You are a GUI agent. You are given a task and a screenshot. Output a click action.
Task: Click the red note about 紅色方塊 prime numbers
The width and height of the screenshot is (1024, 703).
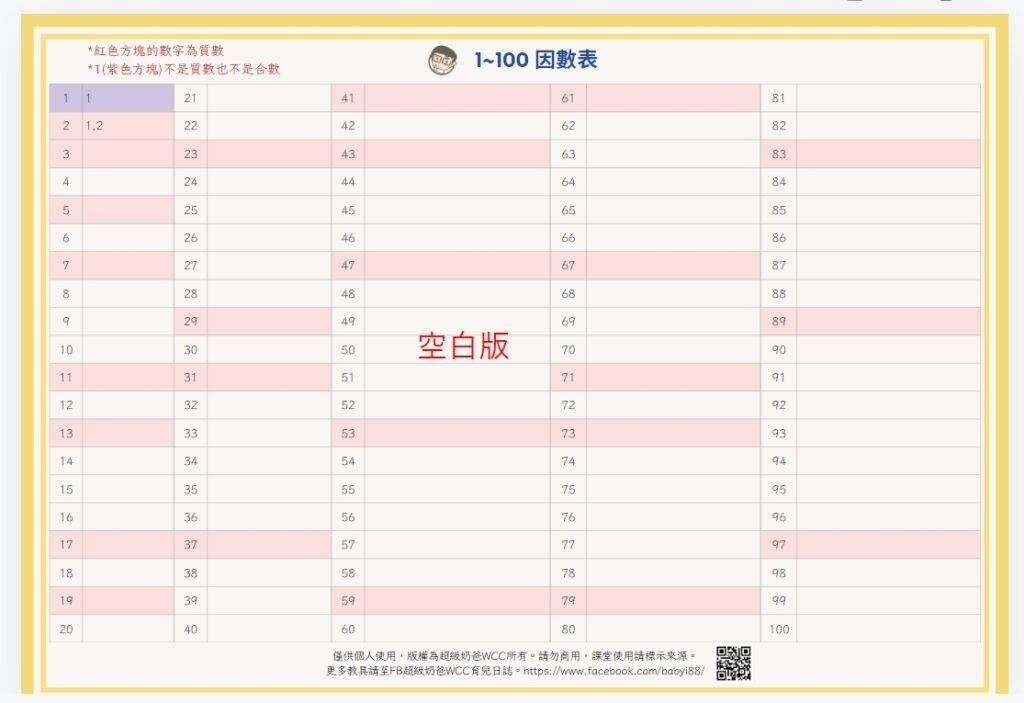(x=155, y=50)
